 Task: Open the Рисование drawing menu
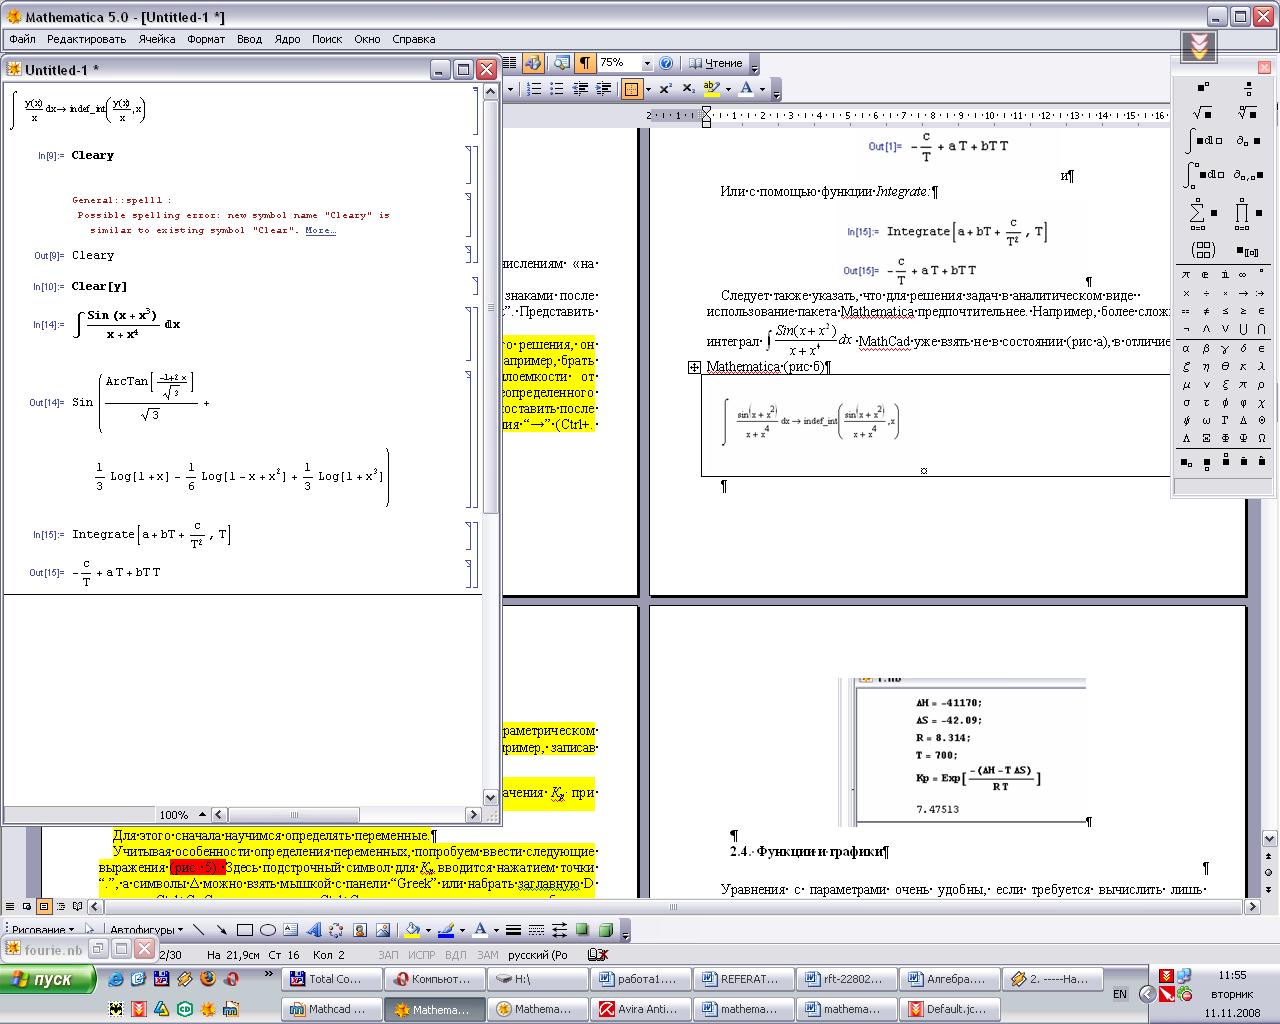pos(43,930)
